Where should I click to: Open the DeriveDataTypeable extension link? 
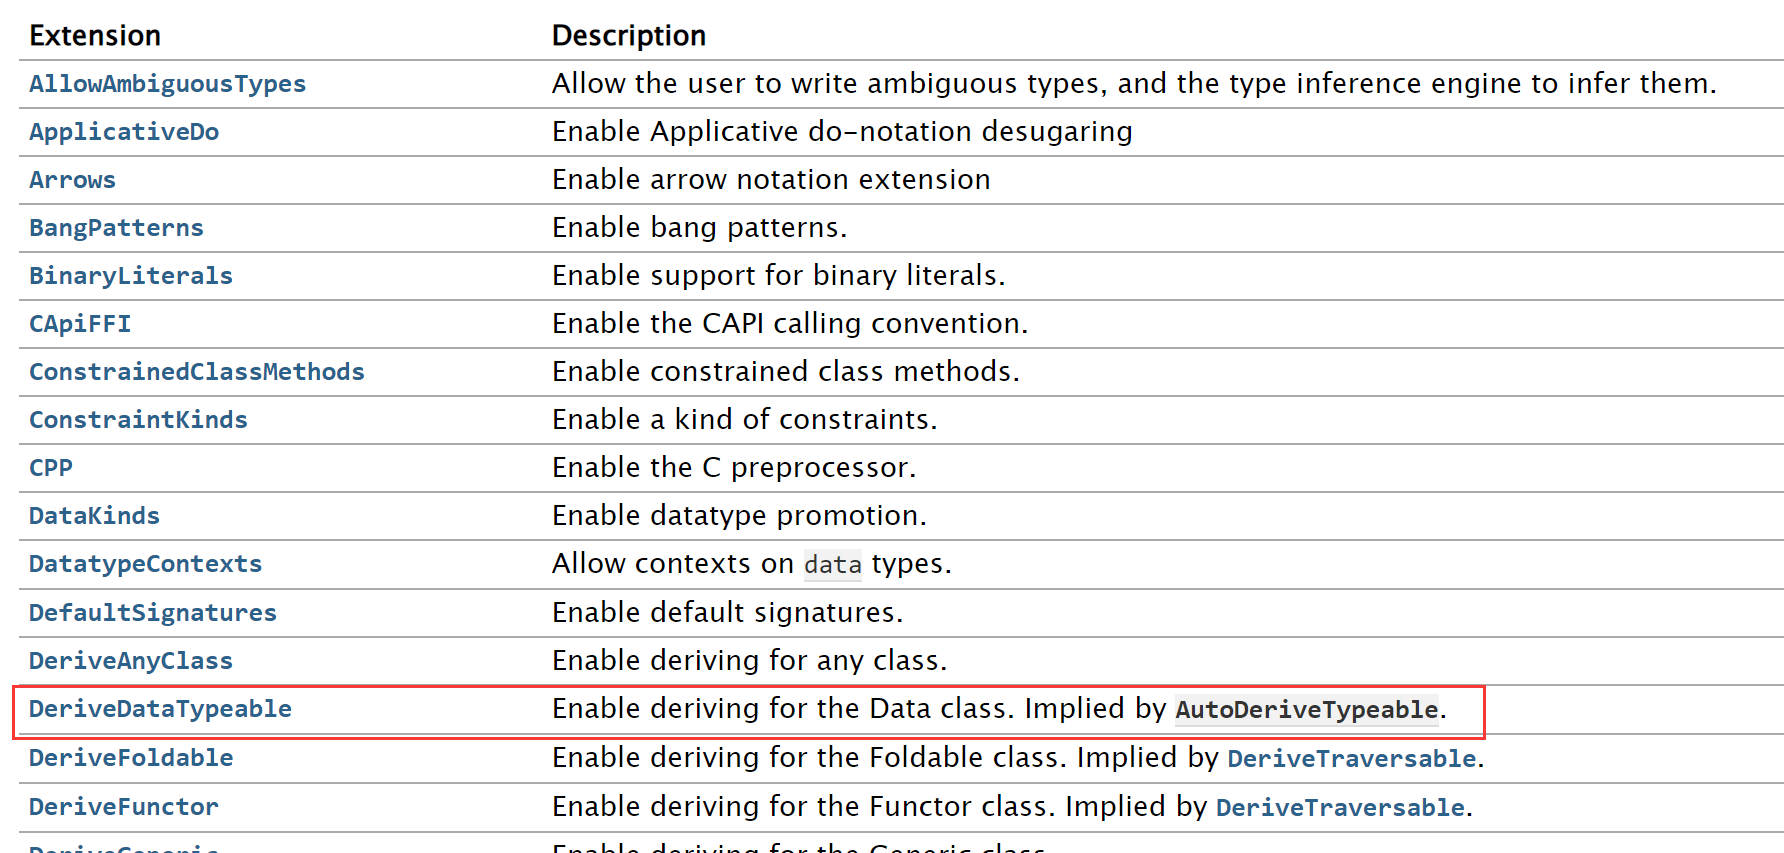click(160, 709)
